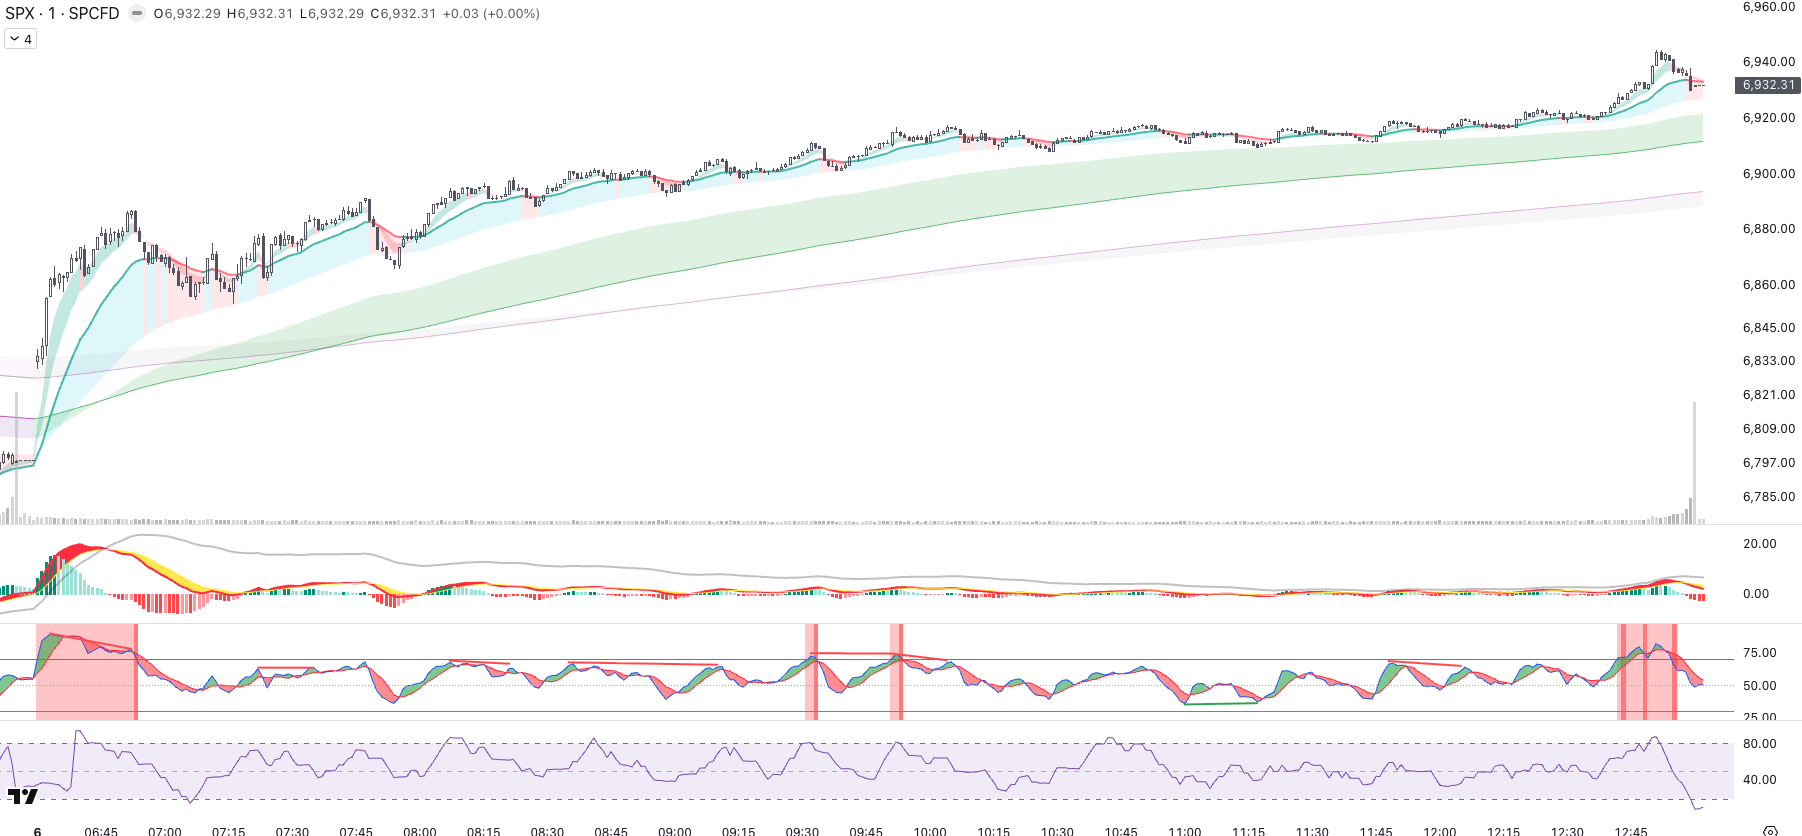
Task: Click the tall volume spike bar at the chart's right
Action: [x=1694, y=460]
